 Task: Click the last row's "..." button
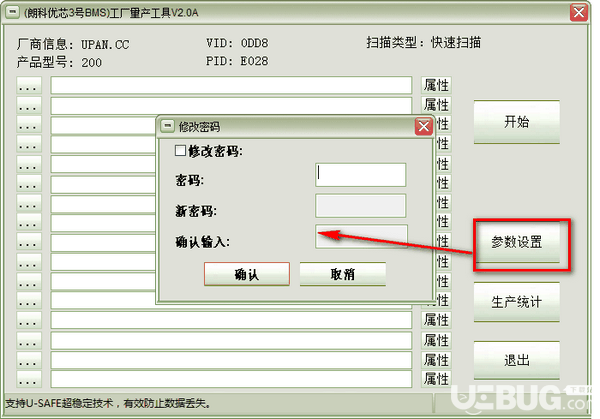click(x=29, y=379)
